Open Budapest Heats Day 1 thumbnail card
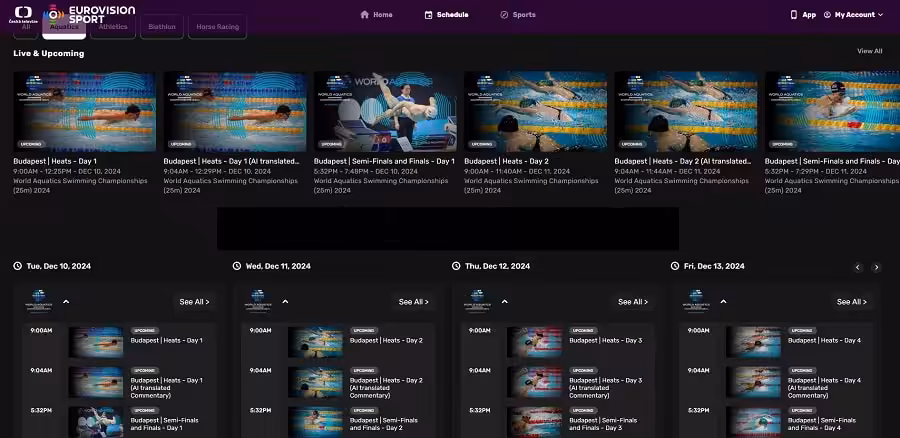Screen dimensions: 900x438 click(x=84, y=111)
